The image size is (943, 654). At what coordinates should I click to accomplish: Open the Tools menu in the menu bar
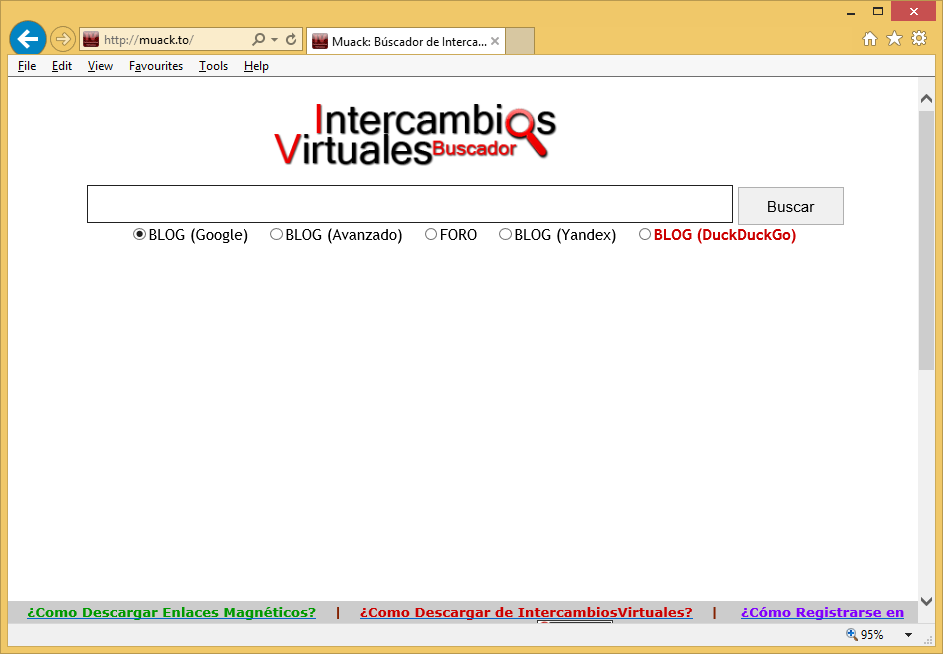[213, 66]
